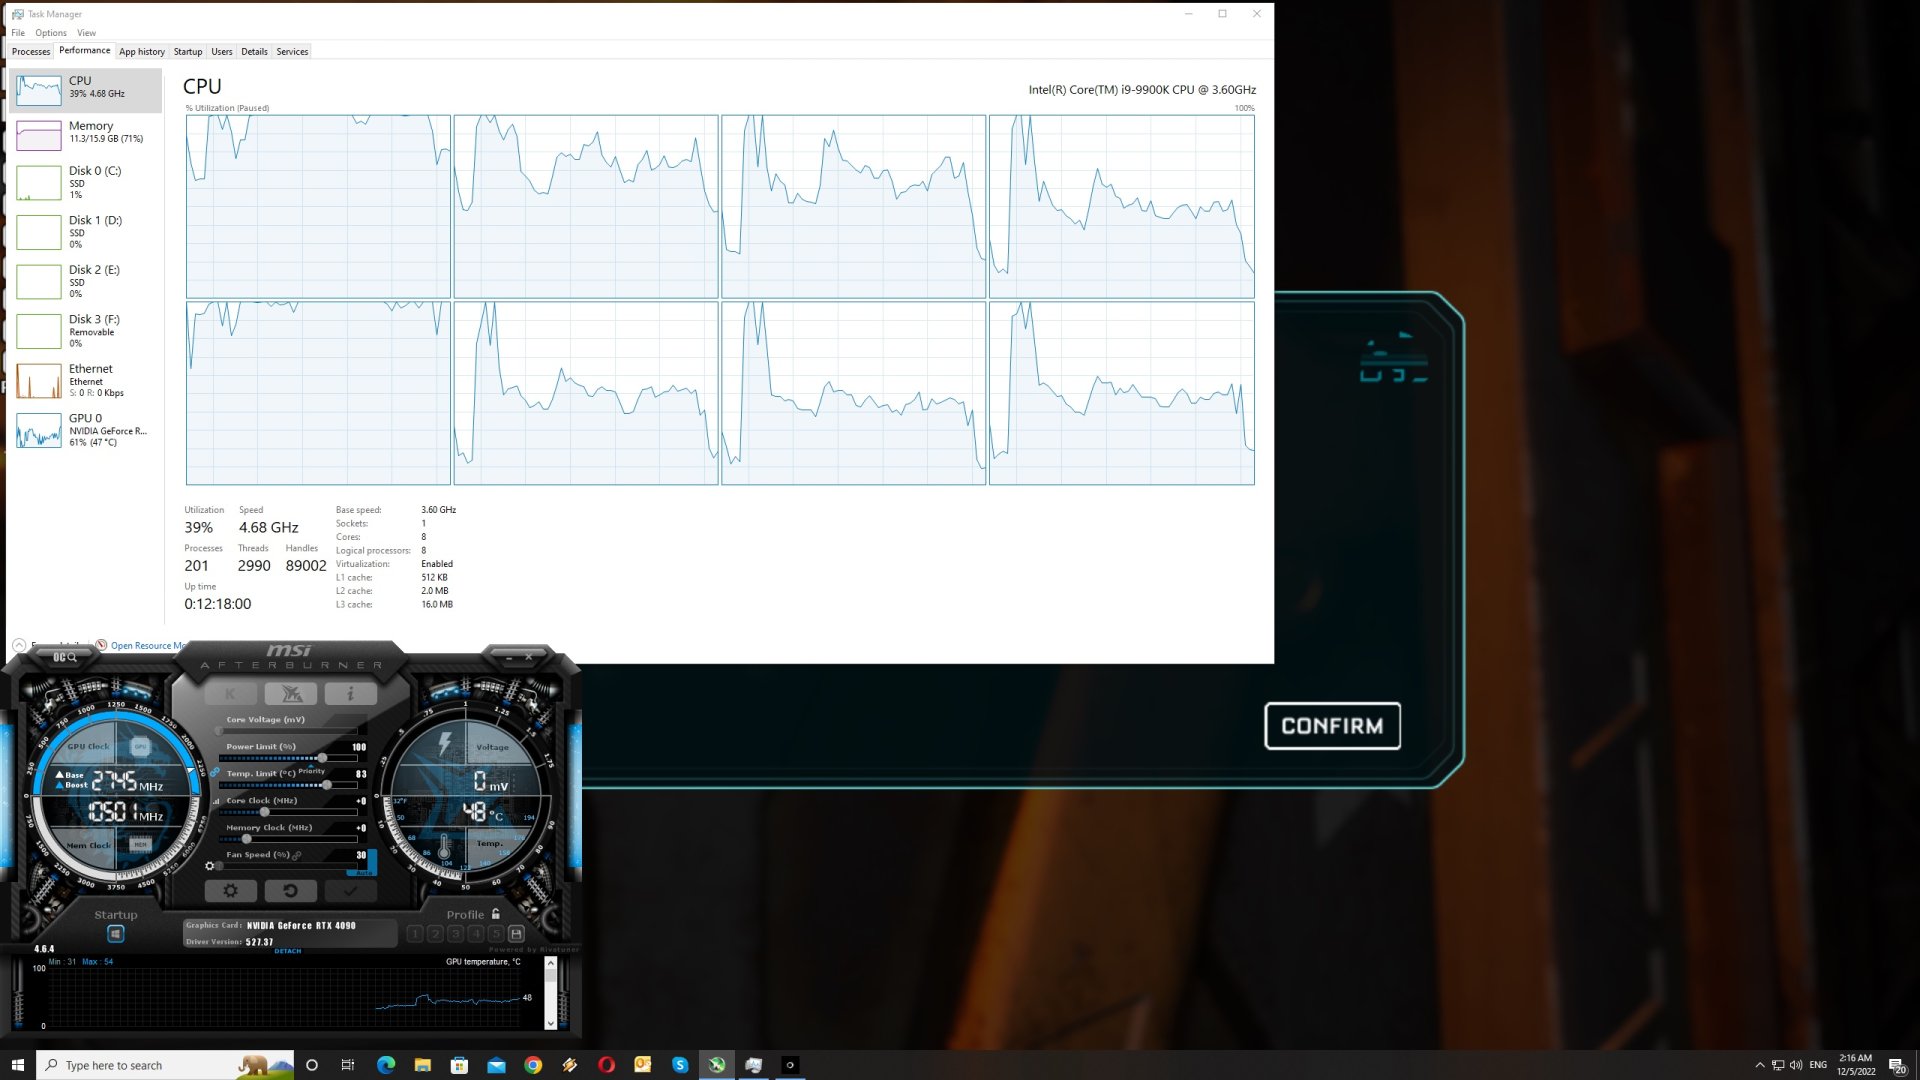Switch to the Processes tab

(x=31, y=52)
